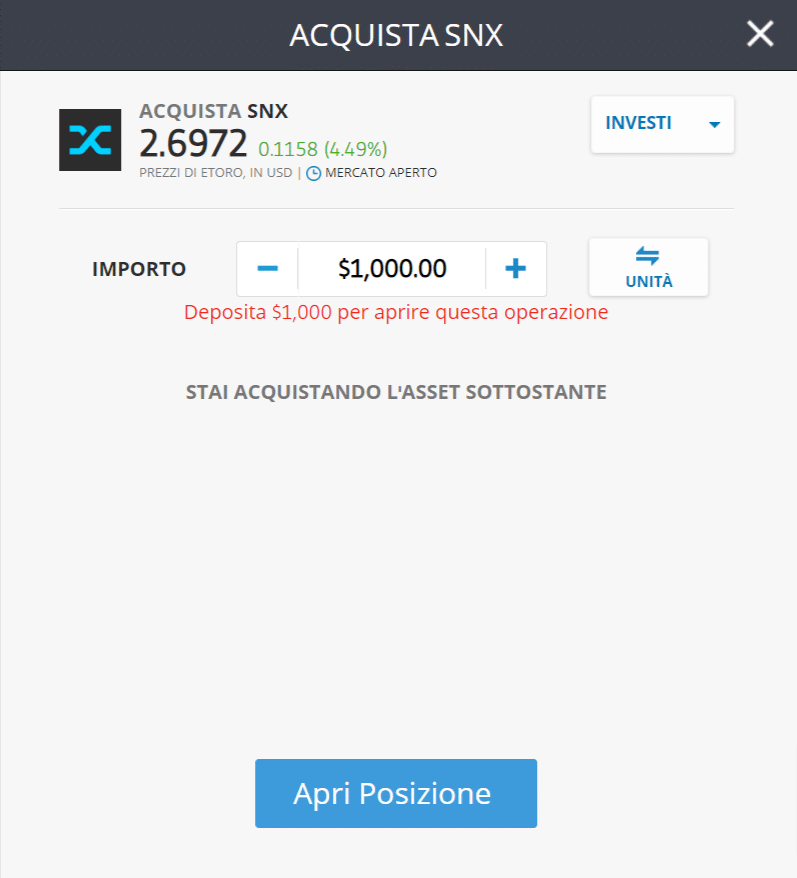Decrease amount with the minus button
The image size is (797, 878).
pyautogui.click(x=268, y=269)
